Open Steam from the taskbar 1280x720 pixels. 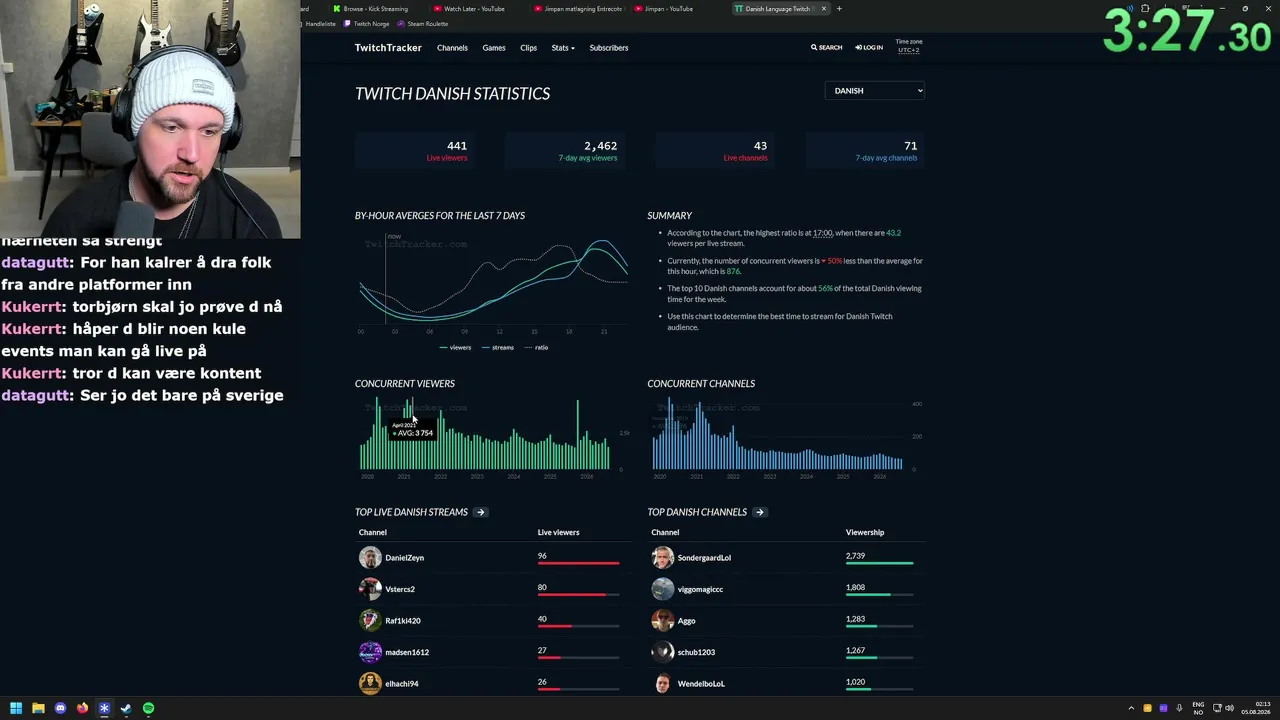tap(126, 708)
